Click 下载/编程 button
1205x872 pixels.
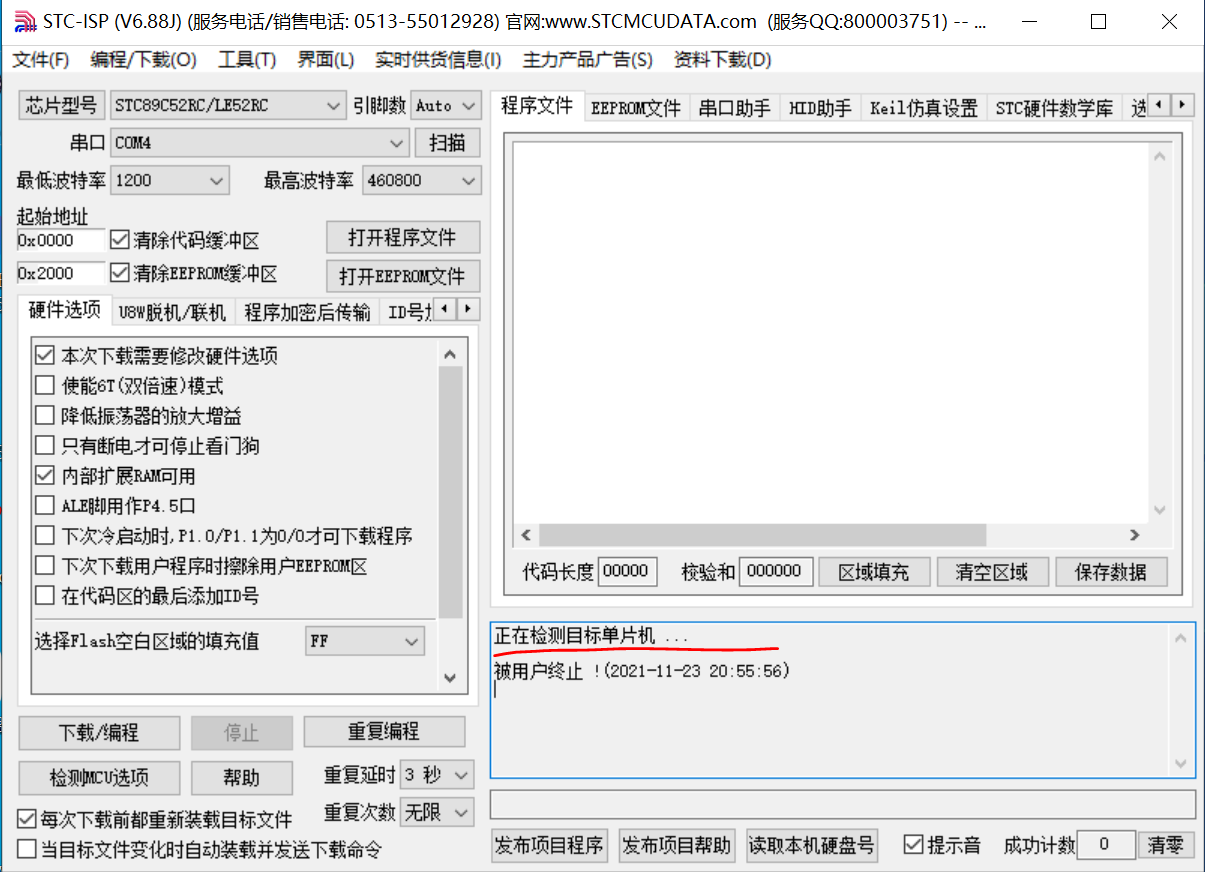click(99, 732)
